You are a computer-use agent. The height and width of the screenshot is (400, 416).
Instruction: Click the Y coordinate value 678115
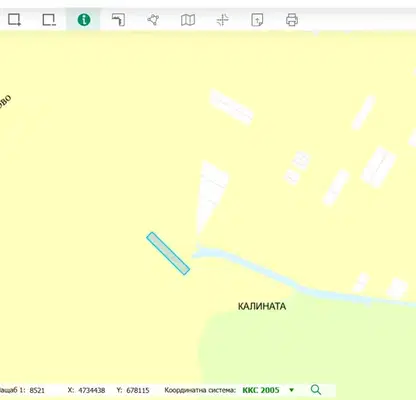[x=138, y=390]
